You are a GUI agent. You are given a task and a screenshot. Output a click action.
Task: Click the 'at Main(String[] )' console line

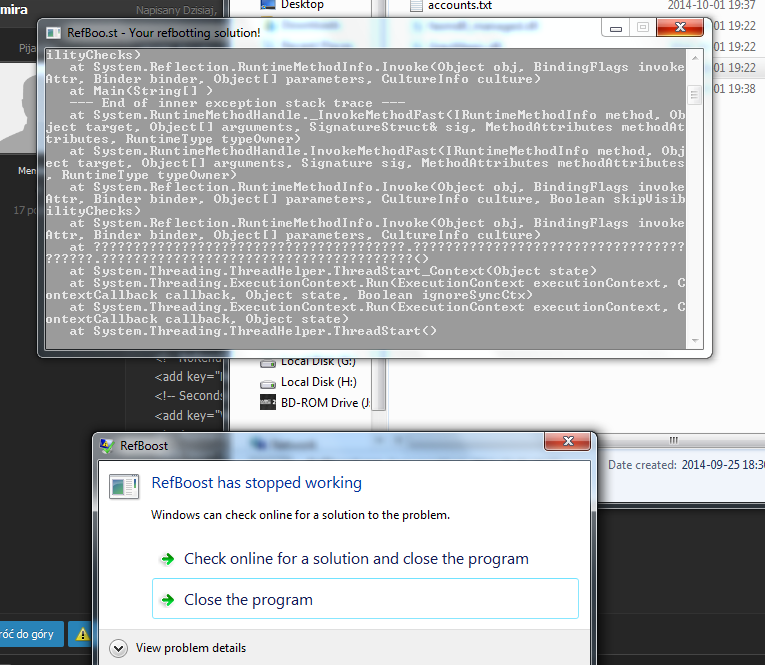(x=141, y=91)
